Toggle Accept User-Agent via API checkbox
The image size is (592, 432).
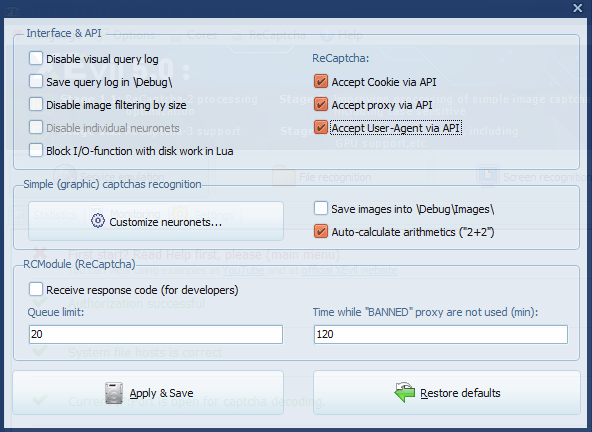point(321,128)
